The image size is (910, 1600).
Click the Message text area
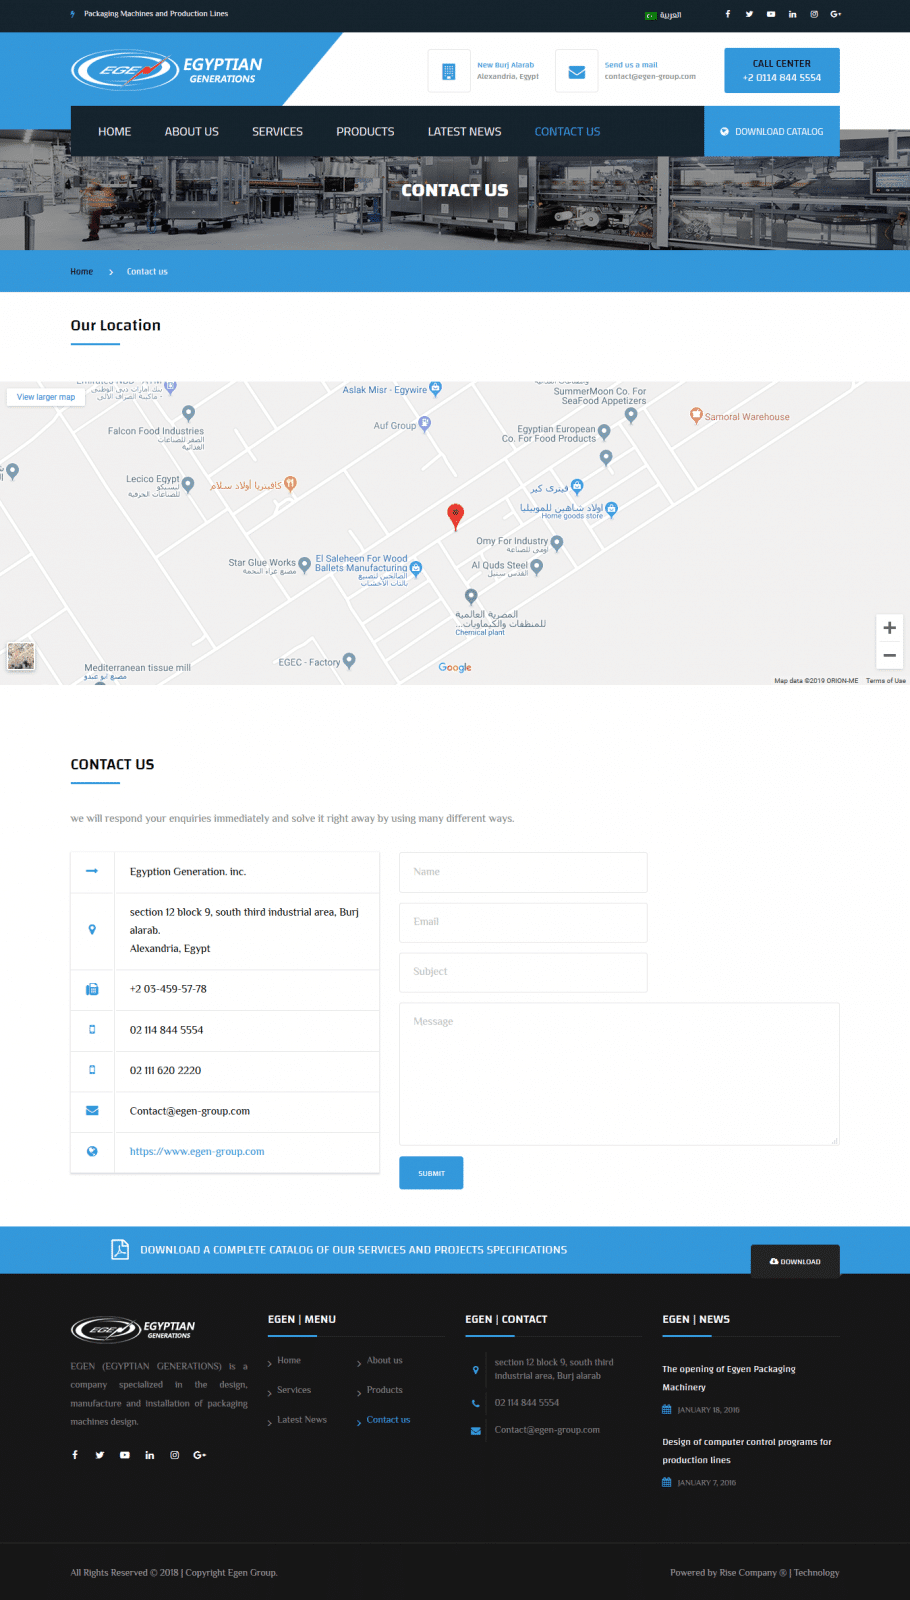(x=619, y=1074)
